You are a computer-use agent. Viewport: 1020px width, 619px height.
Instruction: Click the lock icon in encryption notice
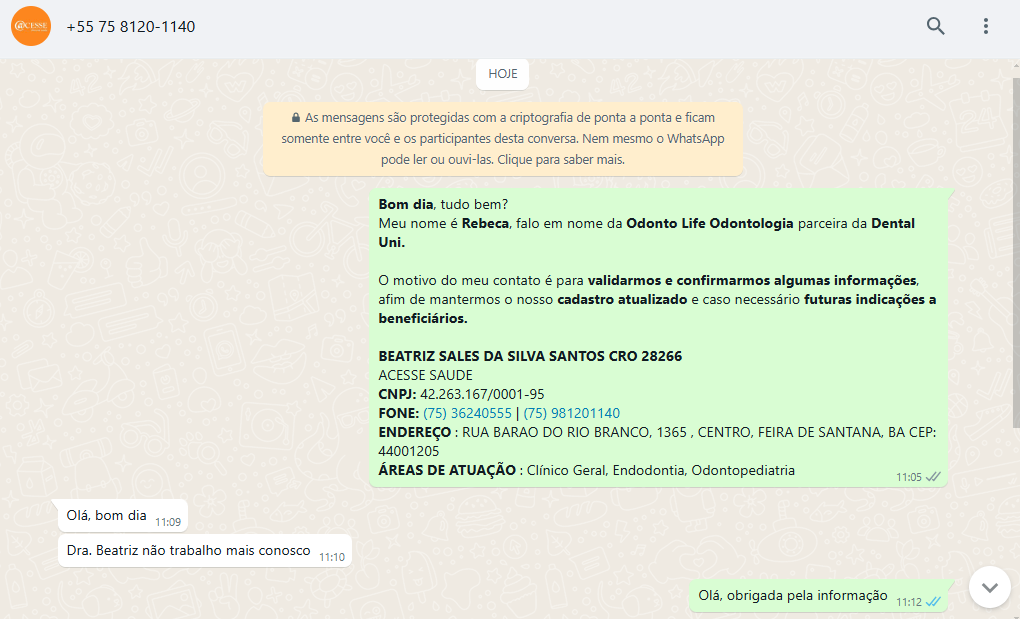pos(296,118)
